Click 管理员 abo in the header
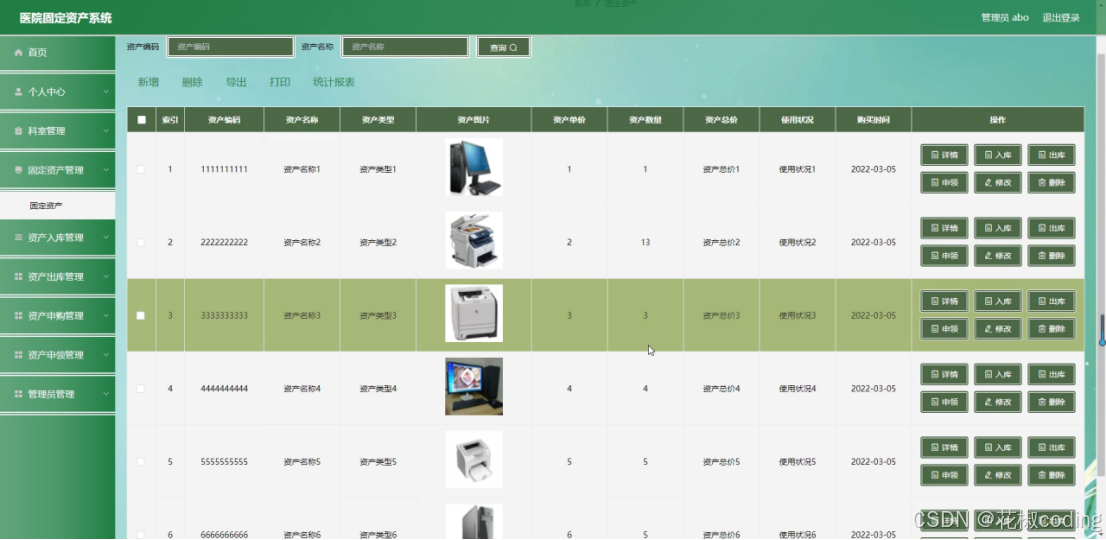Image resolution: width=1106 pixels, height=540 pixels. pyautogui.click(x=1004, y=18)
